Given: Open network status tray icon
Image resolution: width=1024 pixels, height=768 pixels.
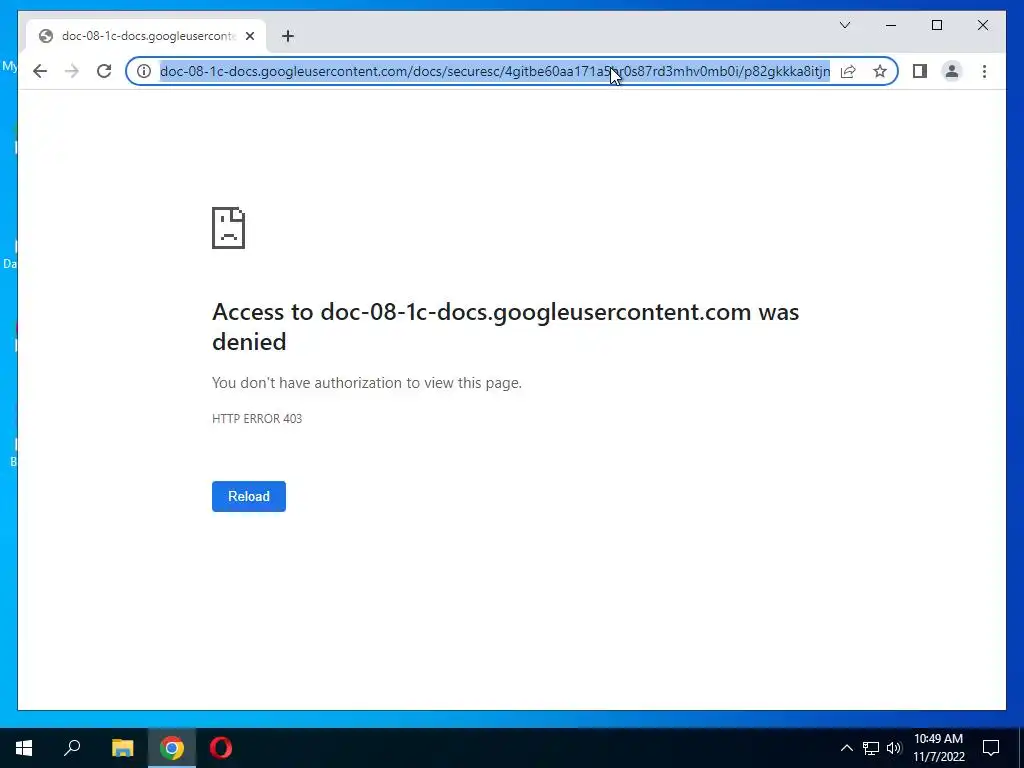Looking at the screenshot, I should point(871,748).
